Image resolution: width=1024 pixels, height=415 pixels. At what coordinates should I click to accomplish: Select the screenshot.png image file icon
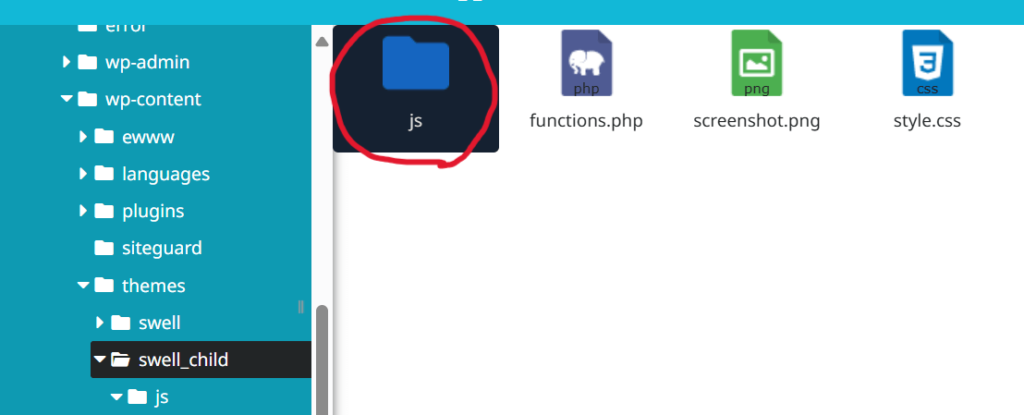pos(757,63)
